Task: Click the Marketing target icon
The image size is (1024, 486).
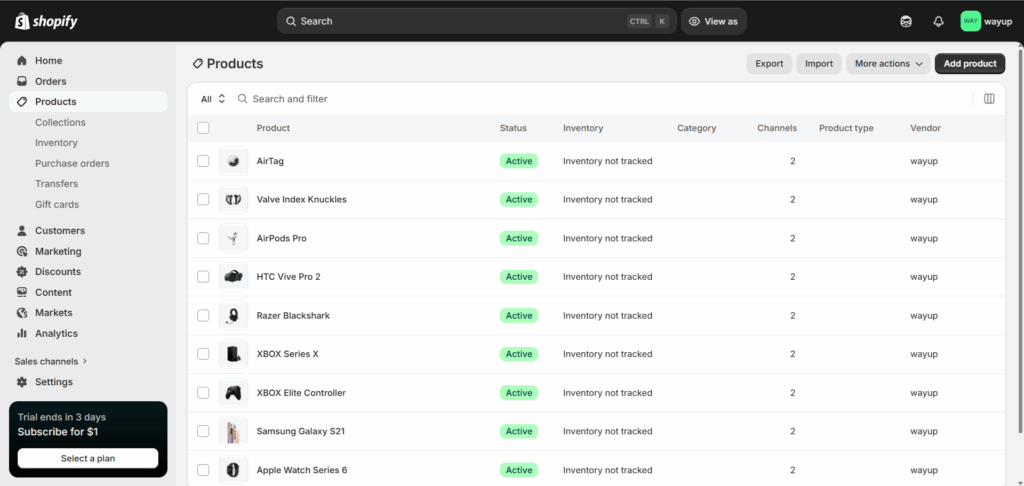Action: point(22,251)
